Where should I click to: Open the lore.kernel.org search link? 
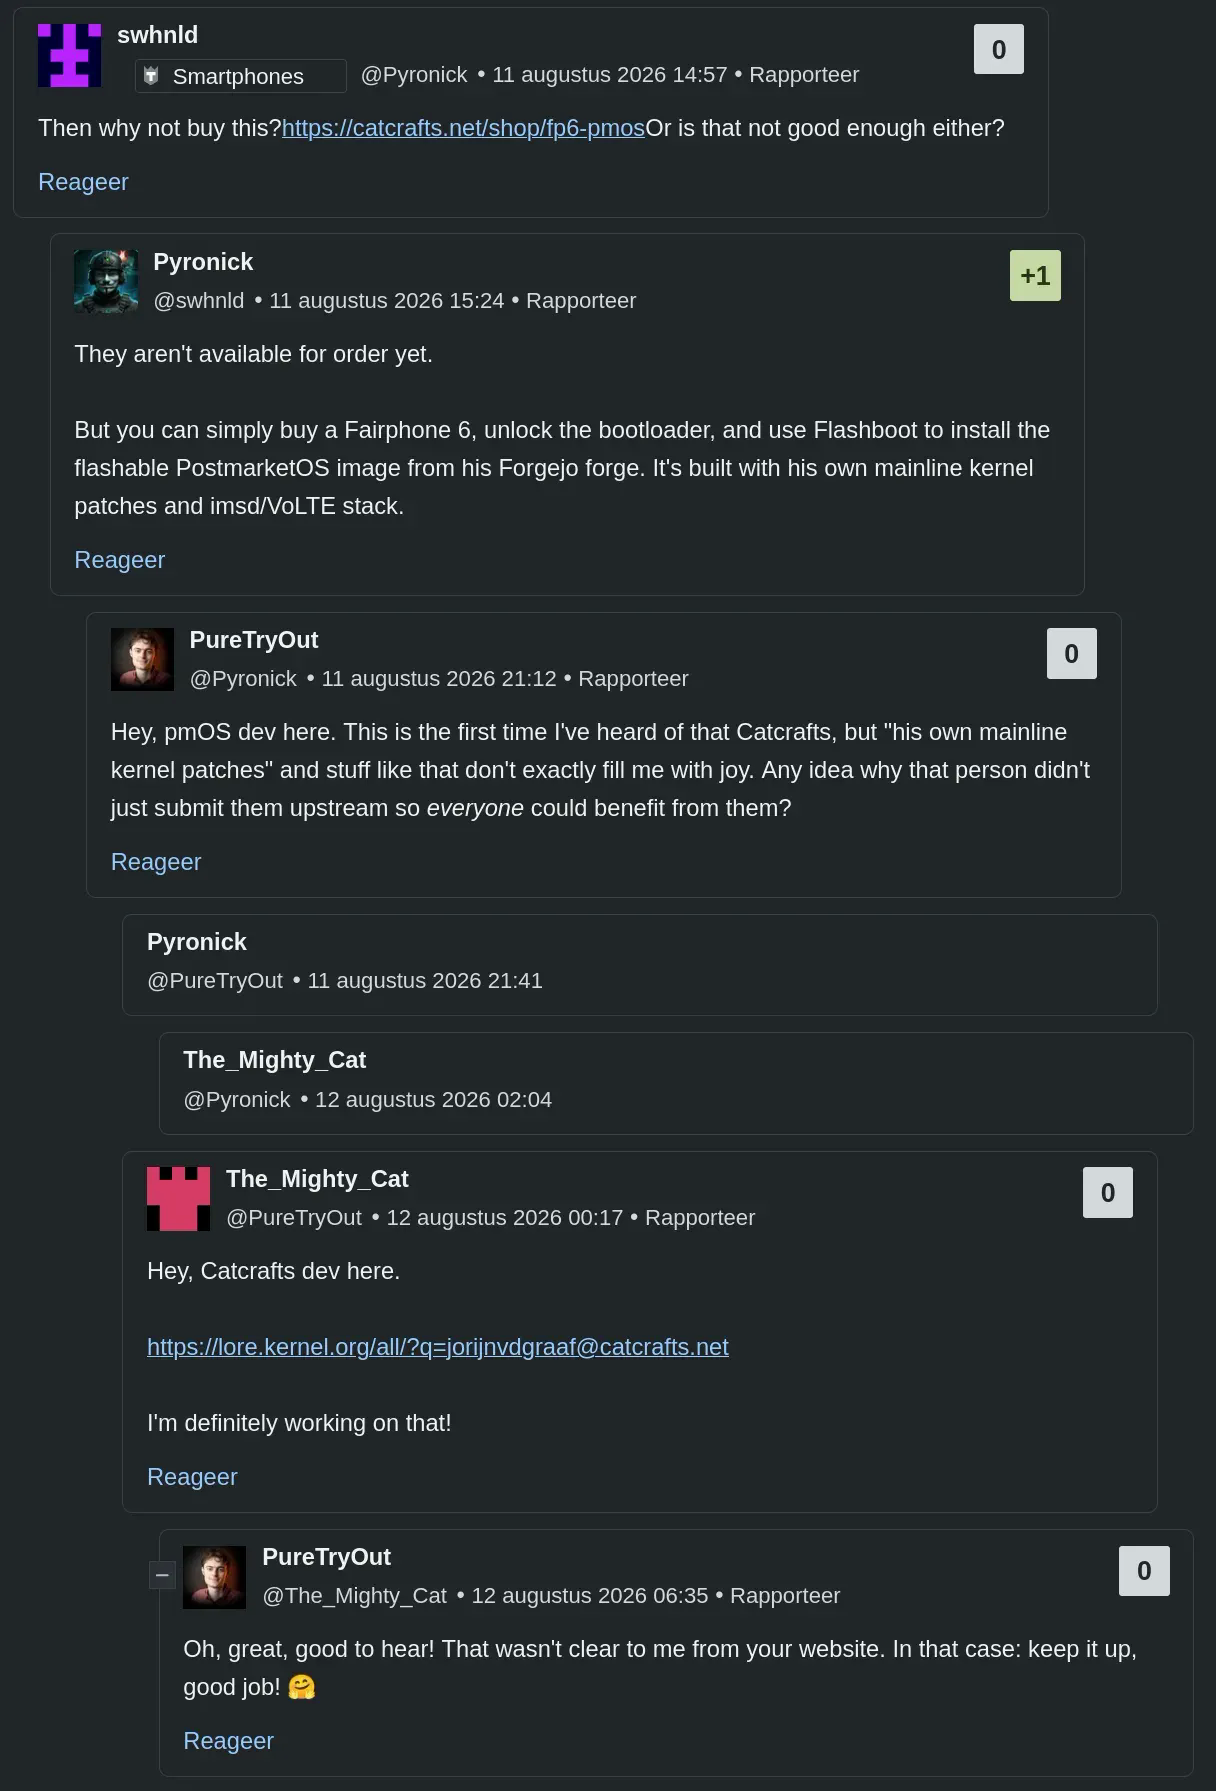tap(438, 1347)
